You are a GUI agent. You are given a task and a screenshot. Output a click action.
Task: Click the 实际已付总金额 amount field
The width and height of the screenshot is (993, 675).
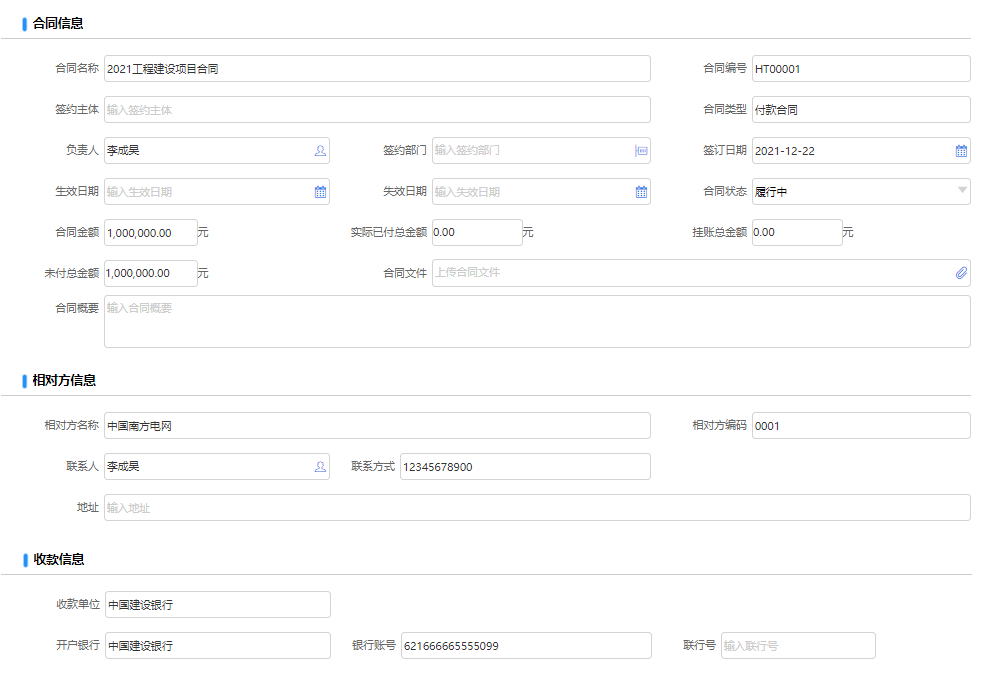tap(478, 232)
